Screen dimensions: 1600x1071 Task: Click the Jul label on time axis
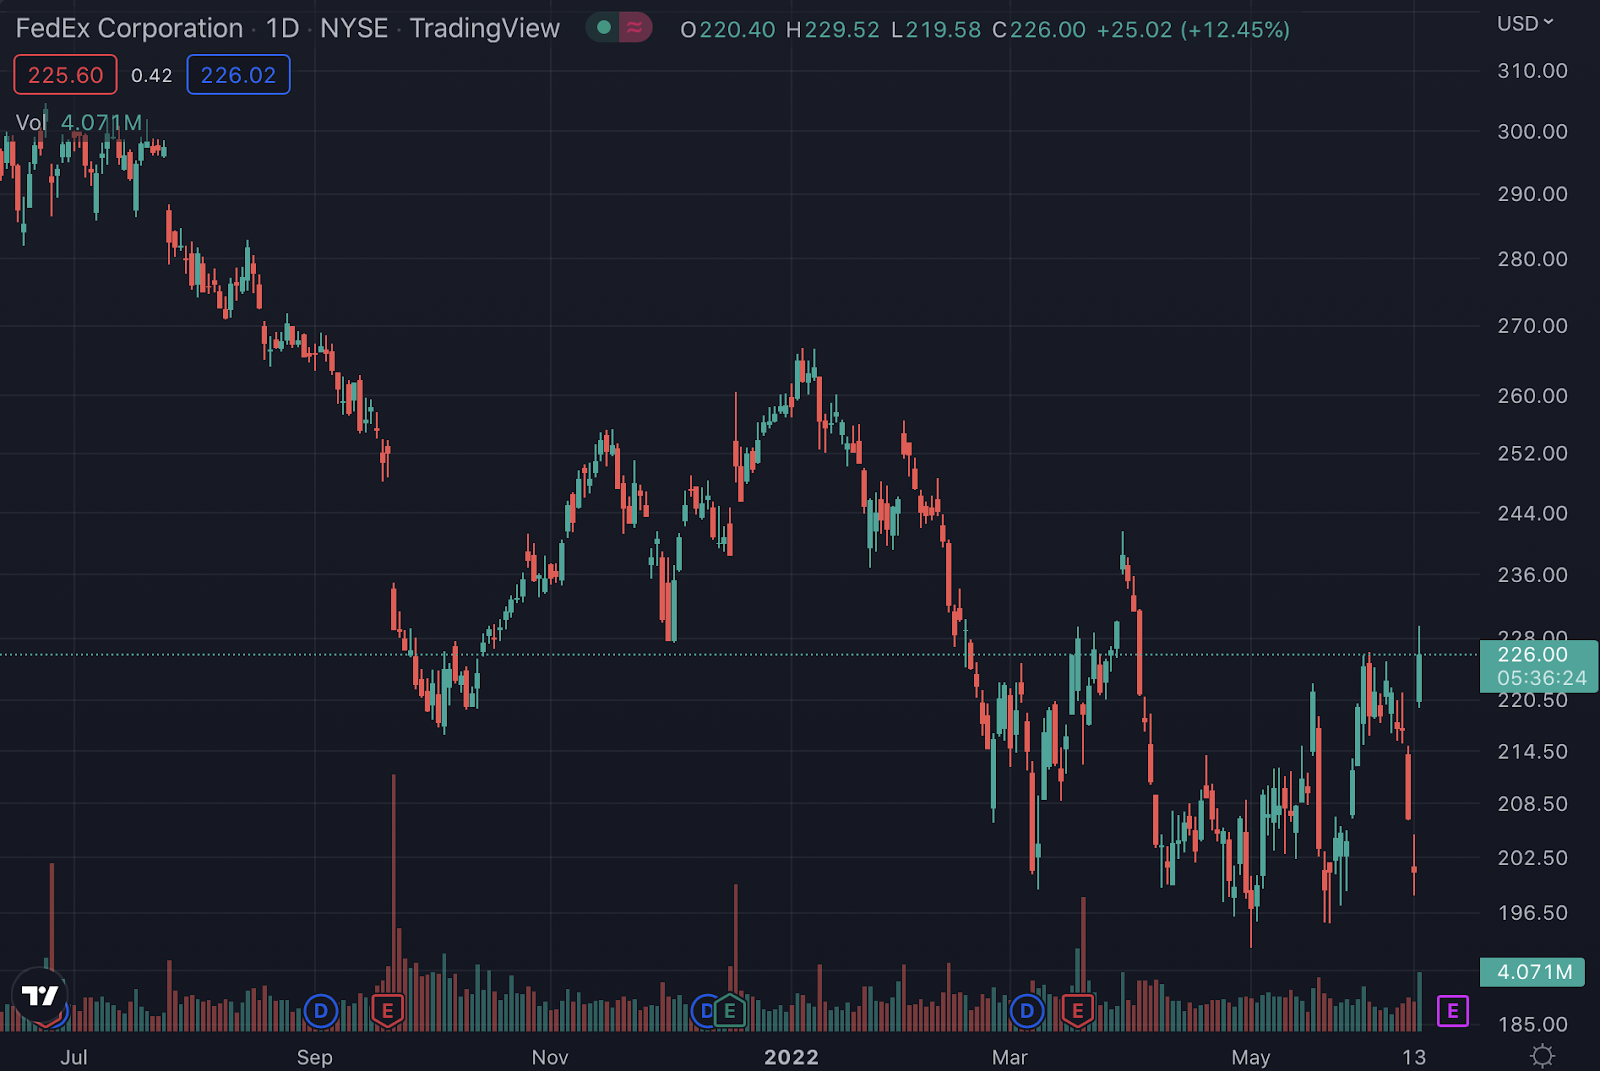coord(74,1057)
